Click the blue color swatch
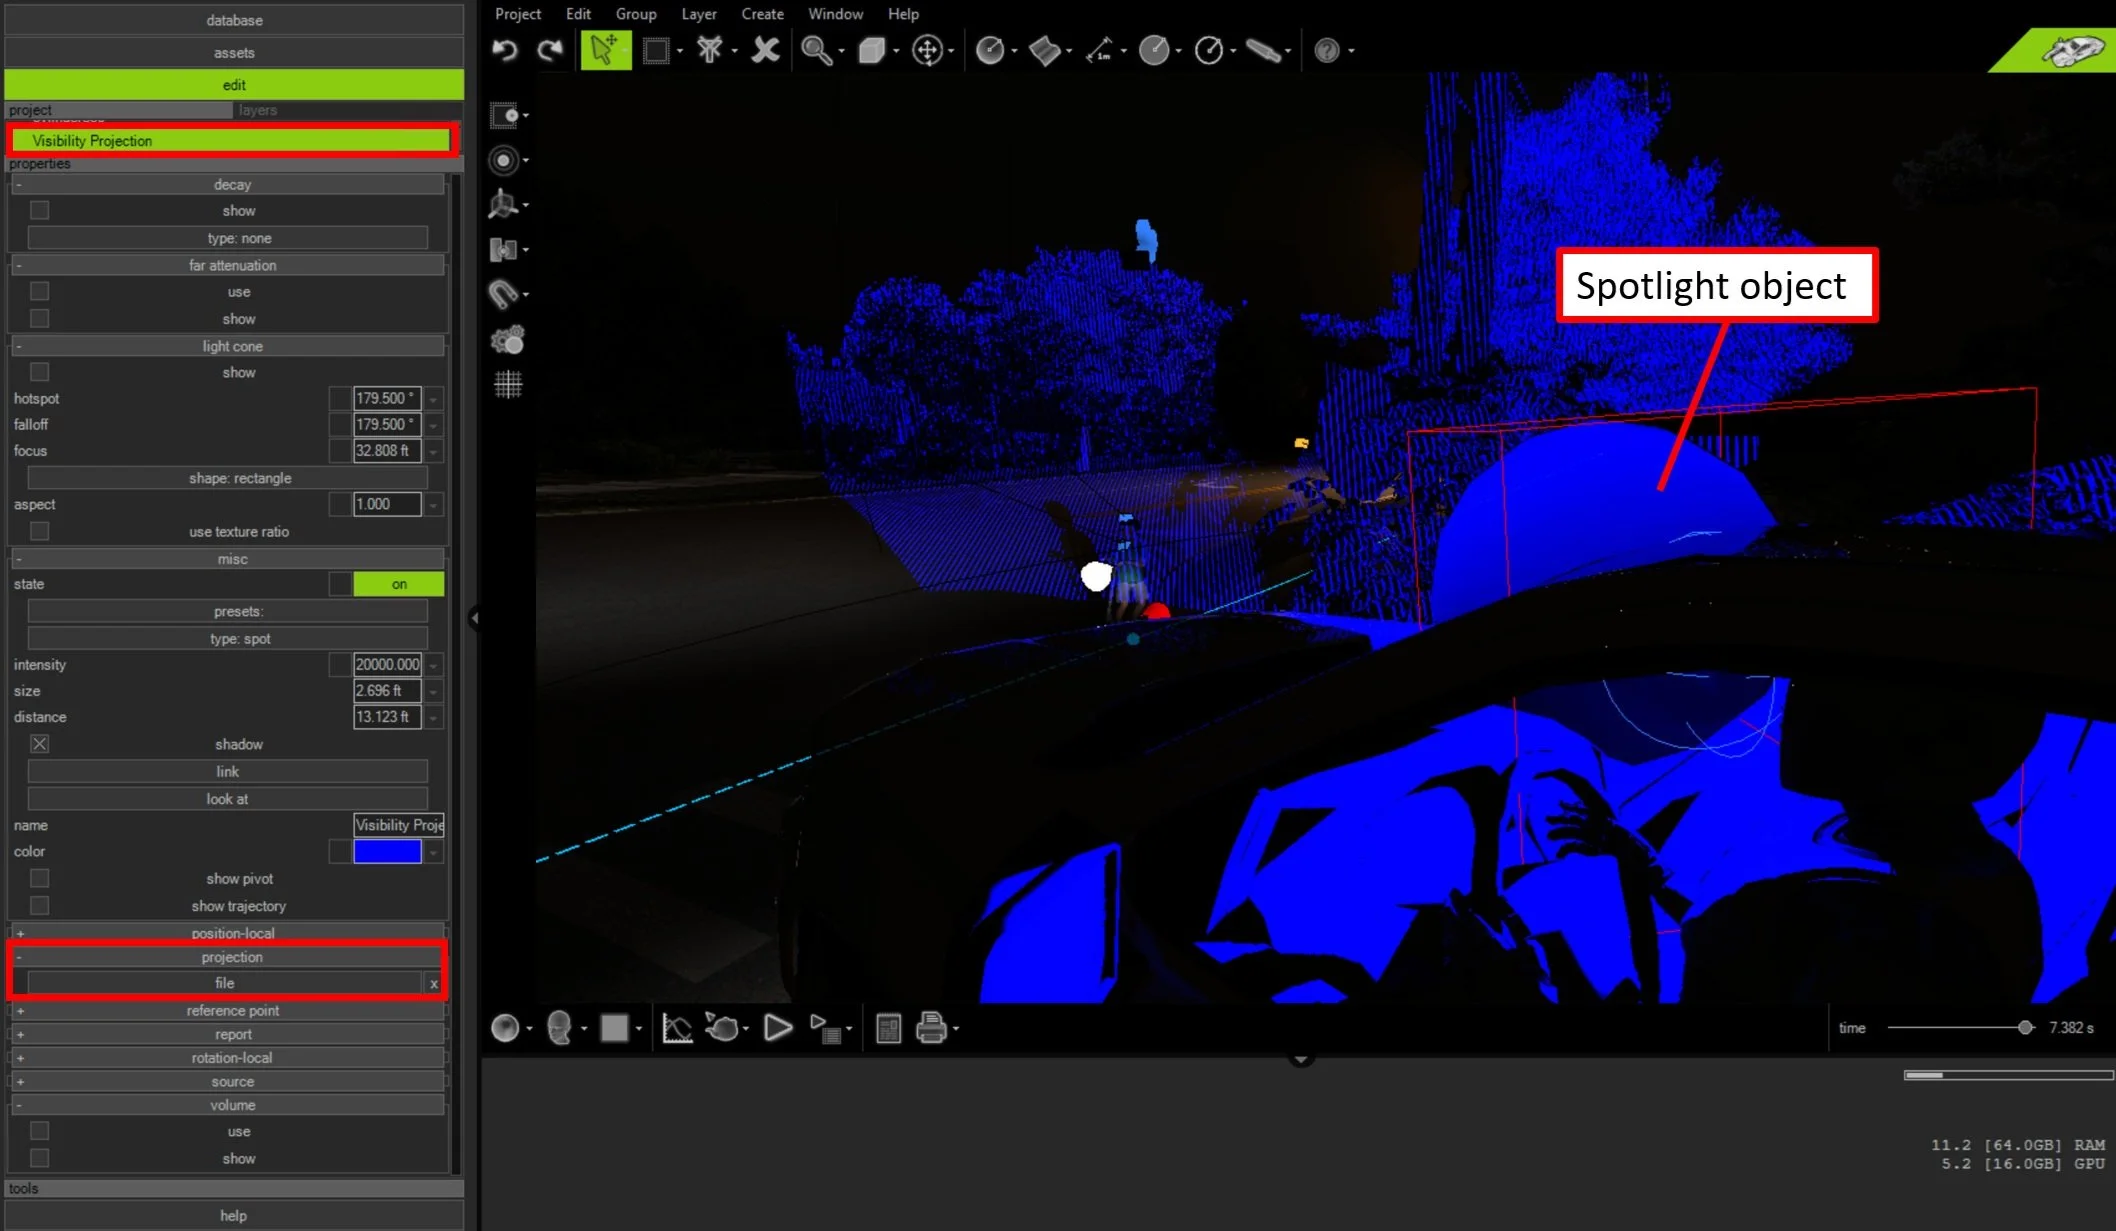Viewport: 2116px width, 1231px height. [x=387, y=851]
